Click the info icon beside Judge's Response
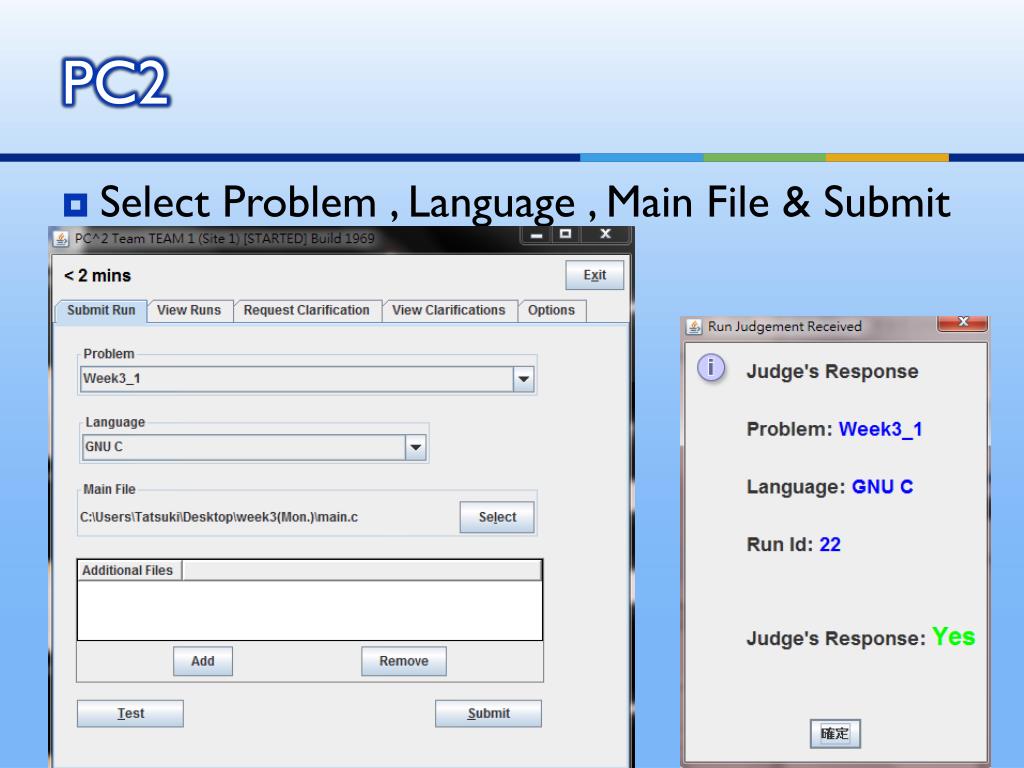 pos(711,368)
